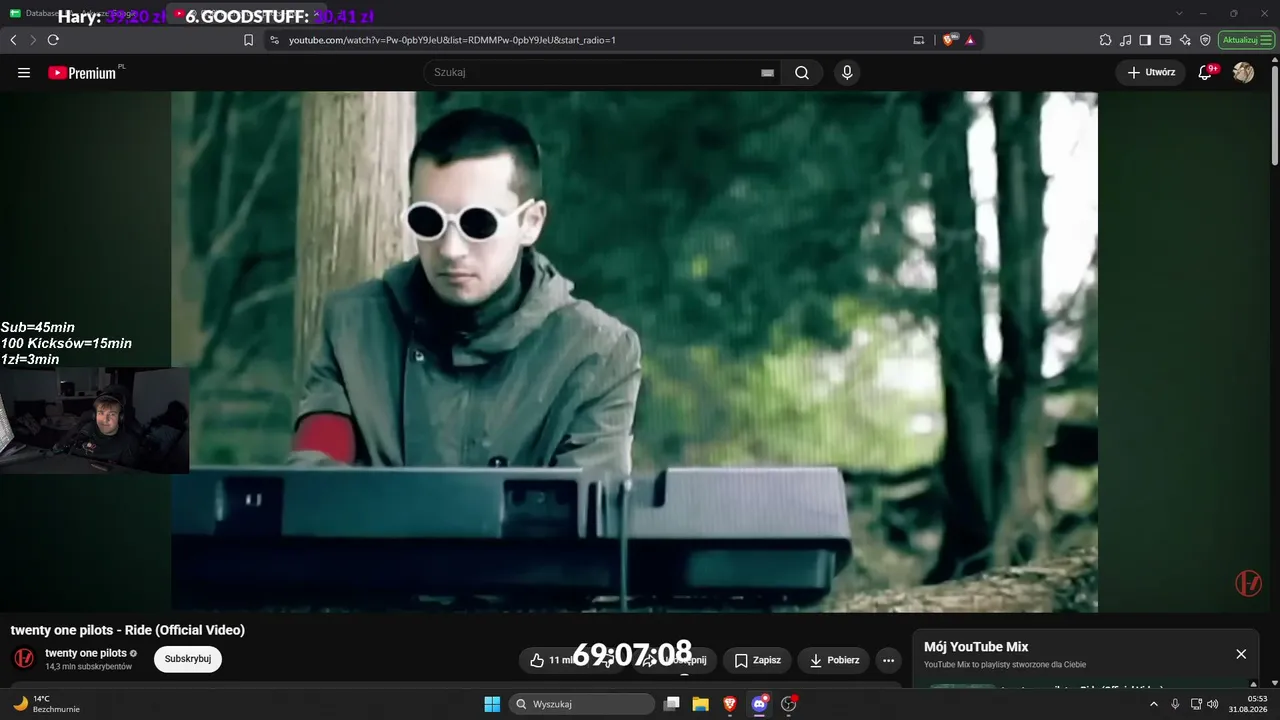1280x720 pixels.
Task: Open the media control music-note icon
Action: click(x=1126, y=40)
